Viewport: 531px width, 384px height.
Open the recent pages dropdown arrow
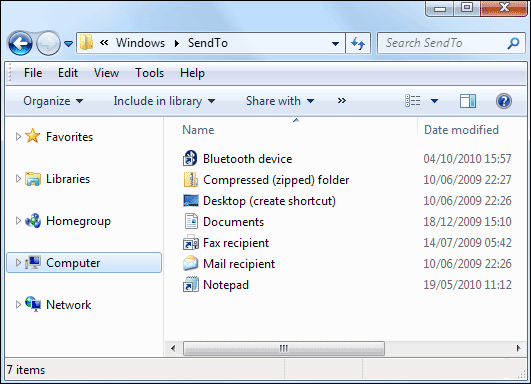coord(69,44)
